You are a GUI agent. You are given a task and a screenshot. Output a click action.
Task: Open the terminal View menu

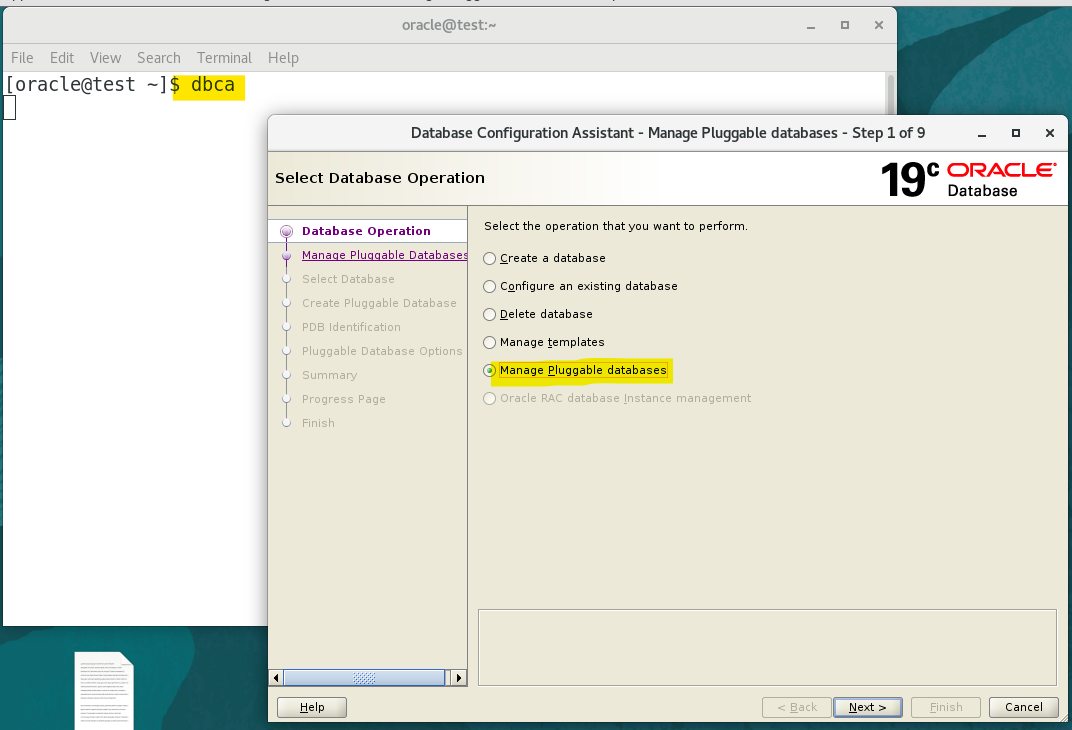coord(105,58)
